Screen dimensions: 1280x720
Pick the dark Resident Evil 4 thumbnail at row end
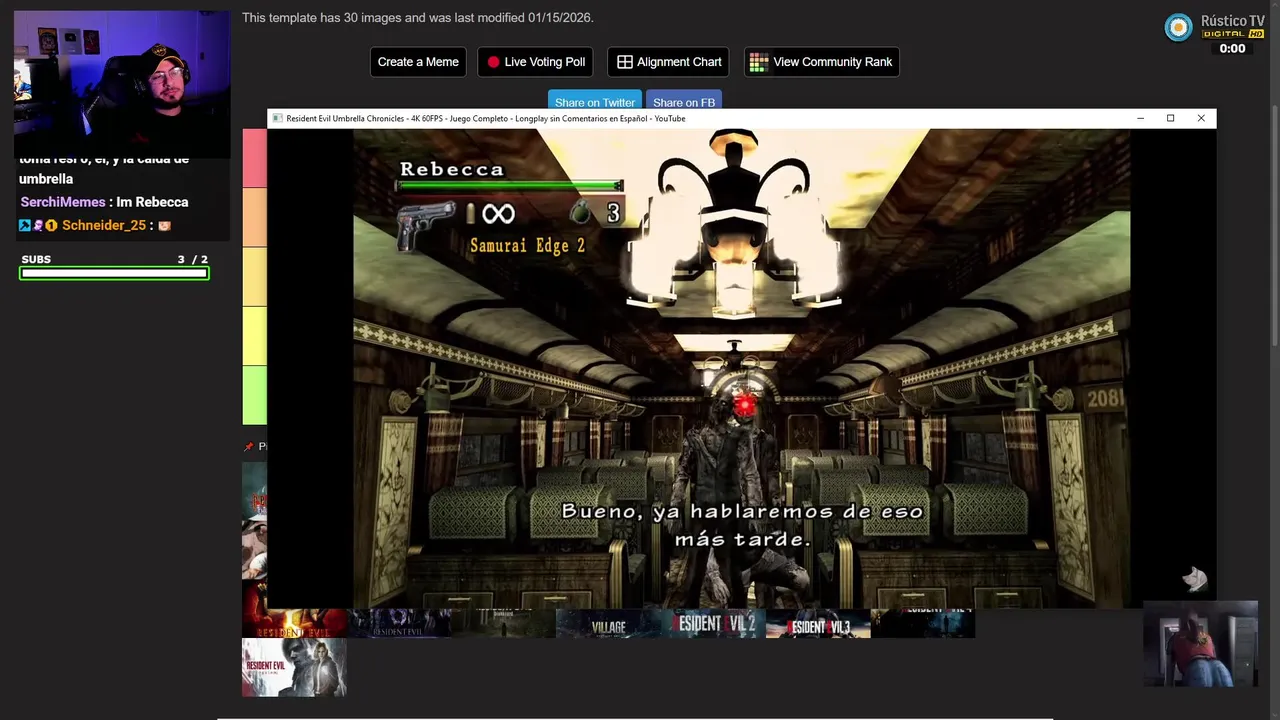click(923, 623)
